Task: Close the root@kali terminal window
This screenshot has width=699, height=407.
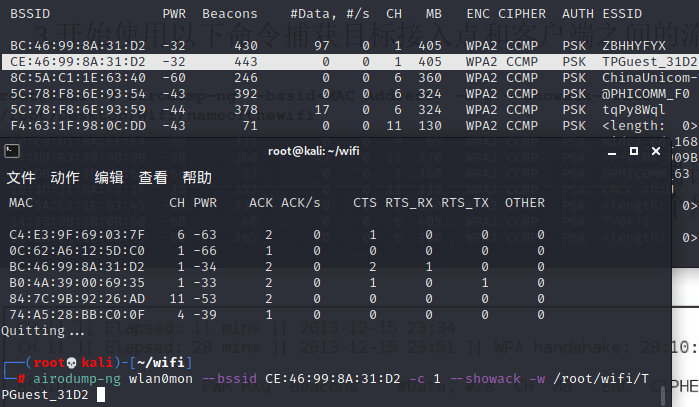Action: [656, 151]
